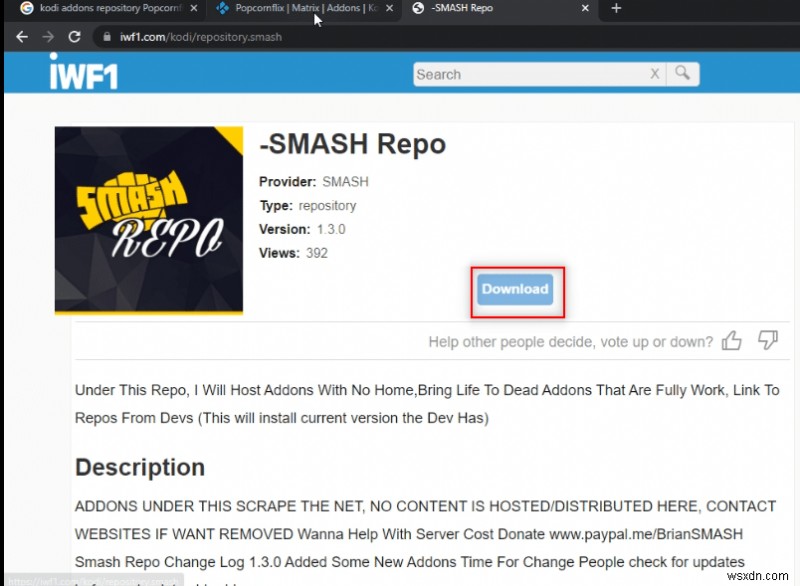Viewport: 800px width, 586px height.
Task: Click the SMASH Repo logo thumbnail
Action: click(x=149, y=220)
